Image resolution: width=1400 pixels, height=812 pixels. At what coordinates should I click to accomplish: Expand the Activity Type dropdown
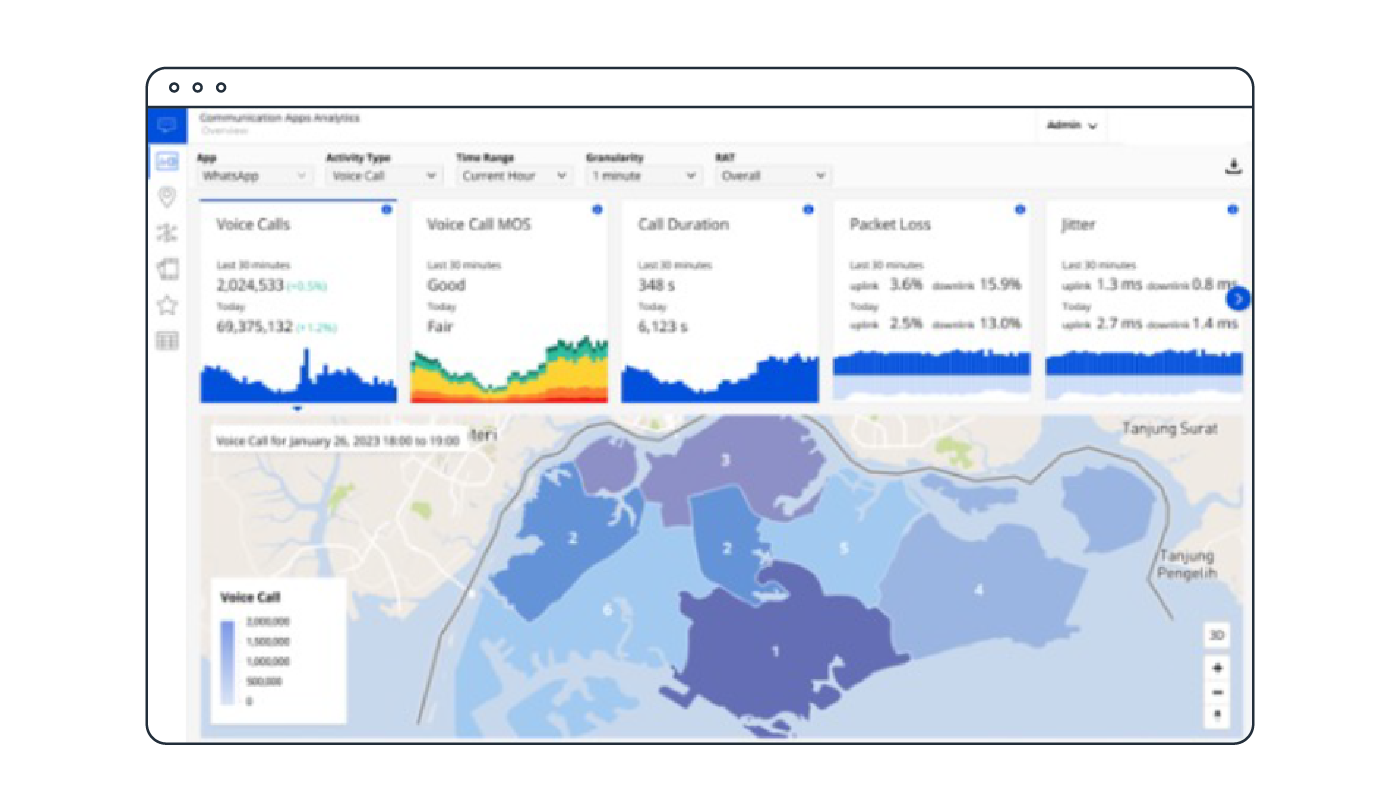384,175
